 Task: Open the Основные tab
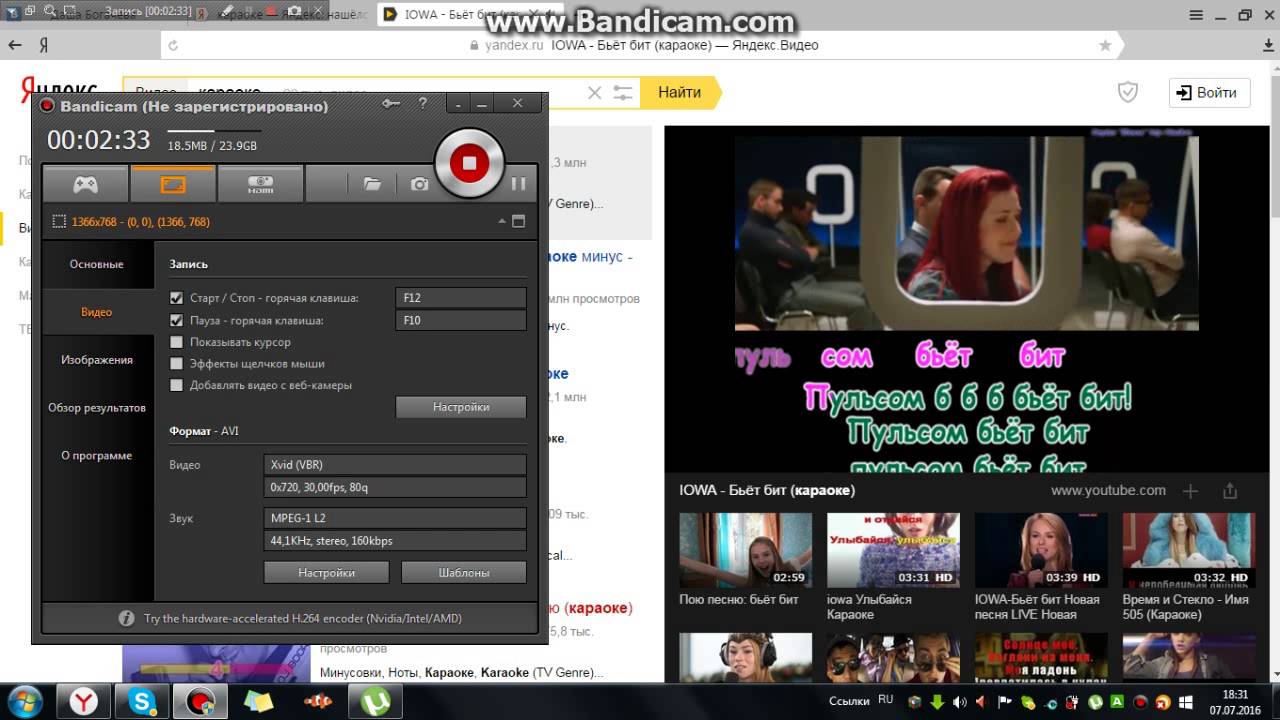pos(97,264)
